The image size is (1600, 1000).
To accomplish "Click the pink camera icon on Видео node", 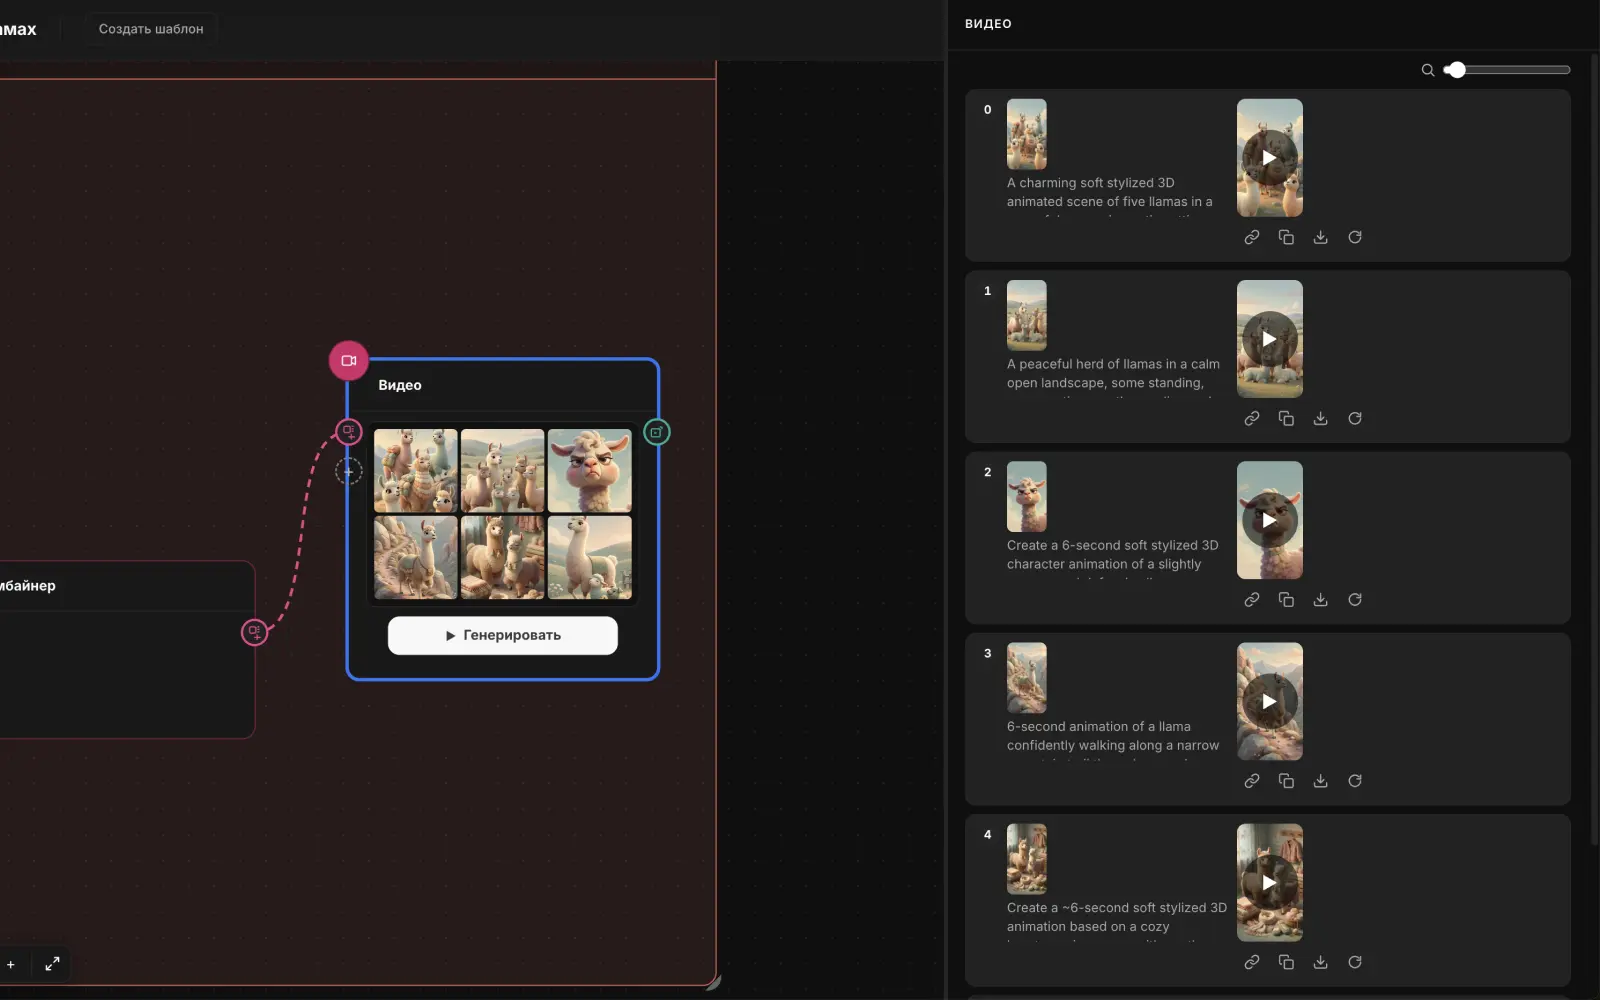I will (x=349, y=361).
